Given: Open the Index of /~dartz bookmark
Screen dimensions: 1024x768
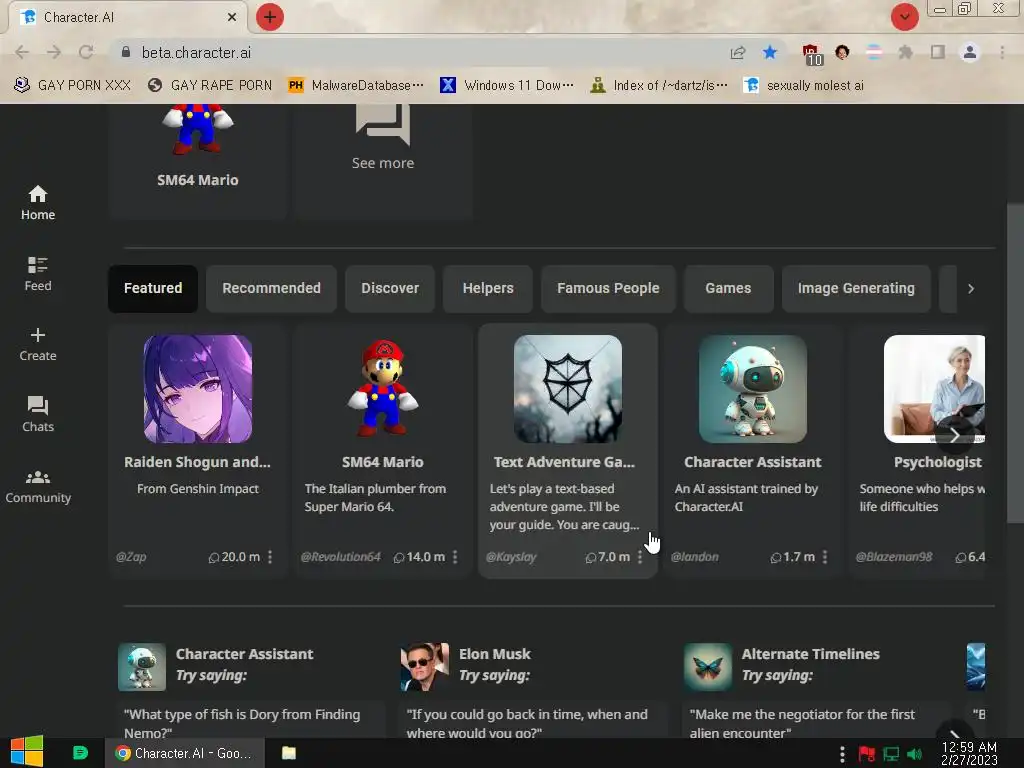Looking at the screenshot, I should click(658, 86).
